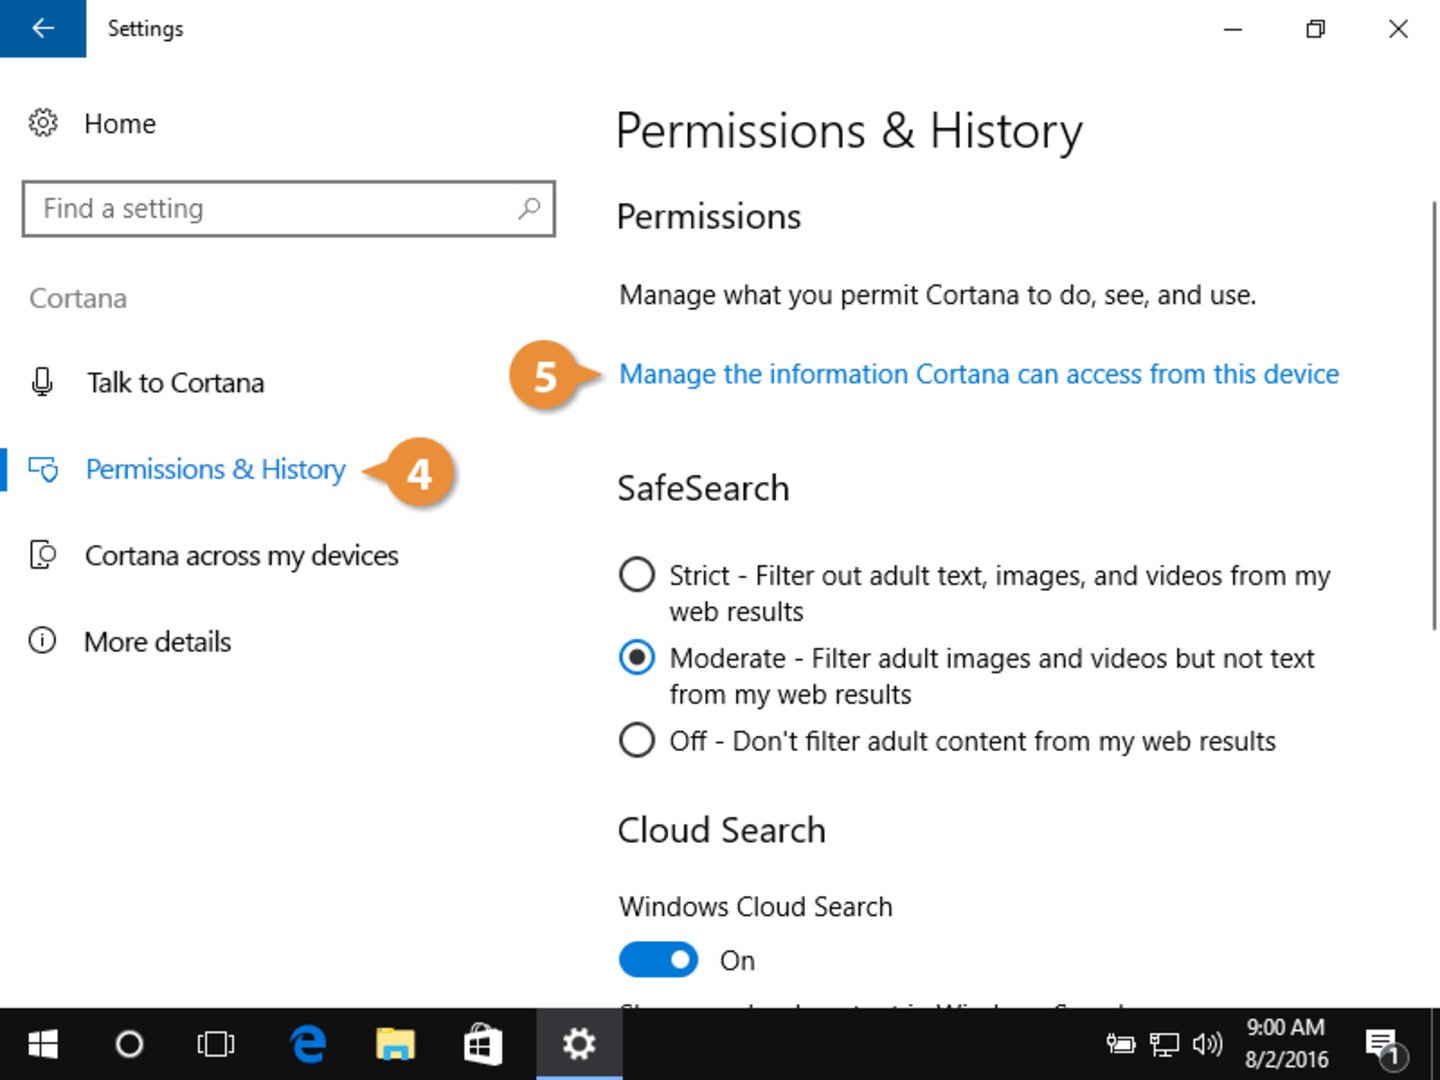Image resolution: width=1440 pixels, height=1080 pixels.
Task: Open the Action Center notifications icon
Action: (x=1385, y=1046)
